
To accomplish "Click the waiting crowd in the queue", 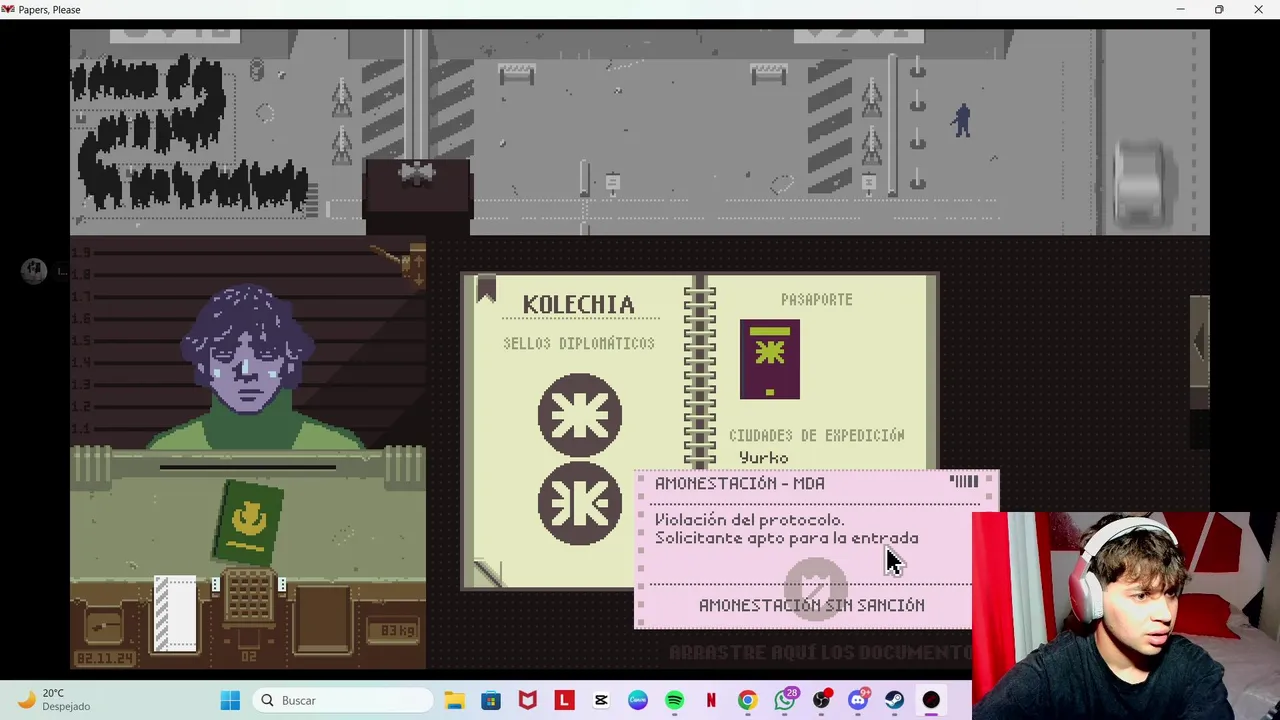I will (x=190, y=135).
